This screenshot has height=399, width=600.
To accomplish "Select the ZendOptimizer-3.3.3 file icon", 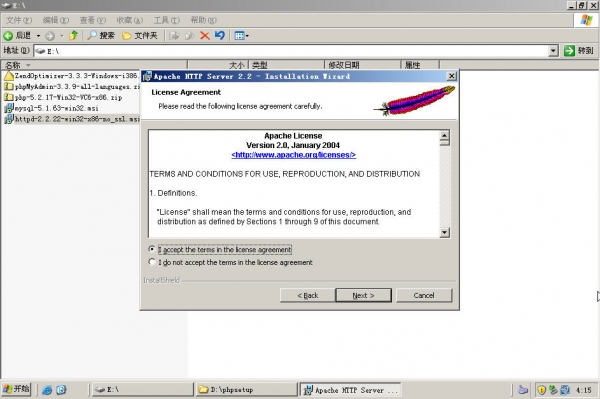I will tap(8, 76).
